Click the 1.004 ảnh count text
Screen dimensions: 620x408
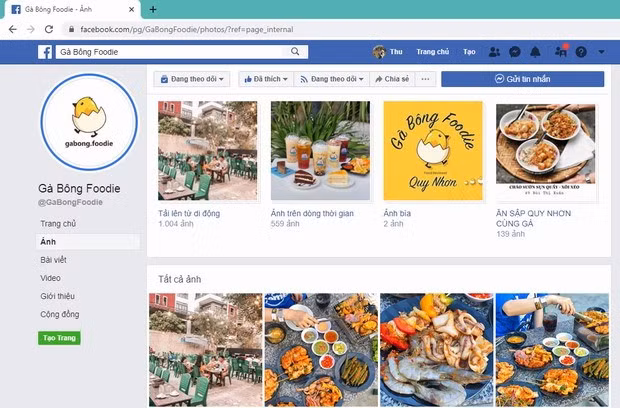(x=176, y=224)
